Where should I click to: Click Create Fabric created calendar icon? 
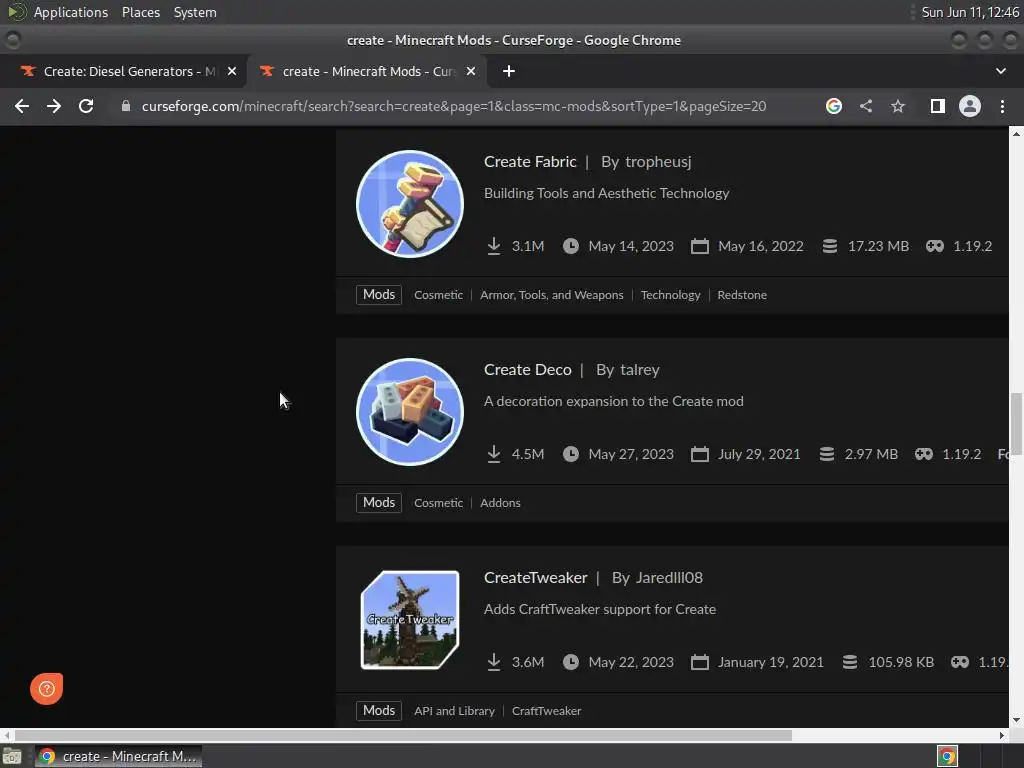pyautogui.click(x=699, y=246)
